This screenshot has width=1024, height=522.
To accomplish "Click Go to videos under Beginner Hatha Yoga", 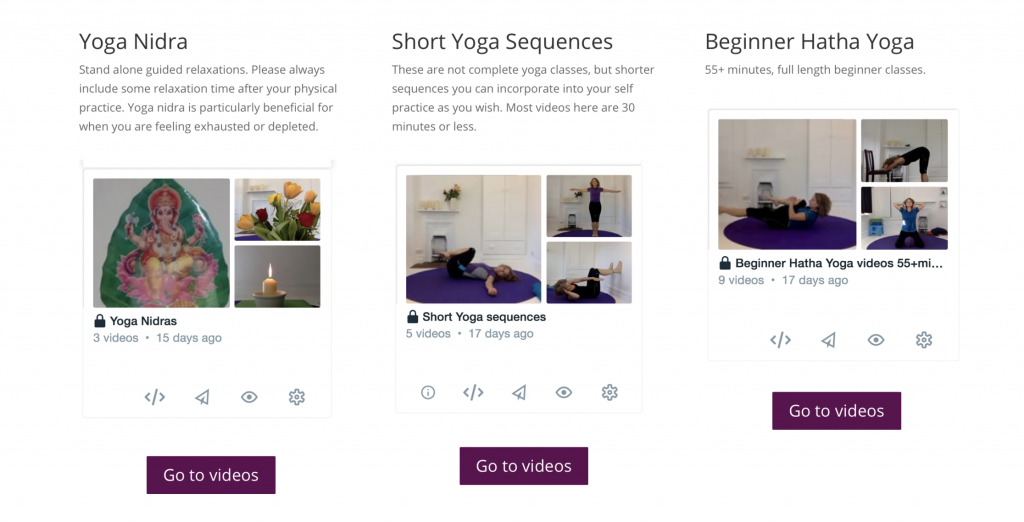I will click(x=837, y=411).
